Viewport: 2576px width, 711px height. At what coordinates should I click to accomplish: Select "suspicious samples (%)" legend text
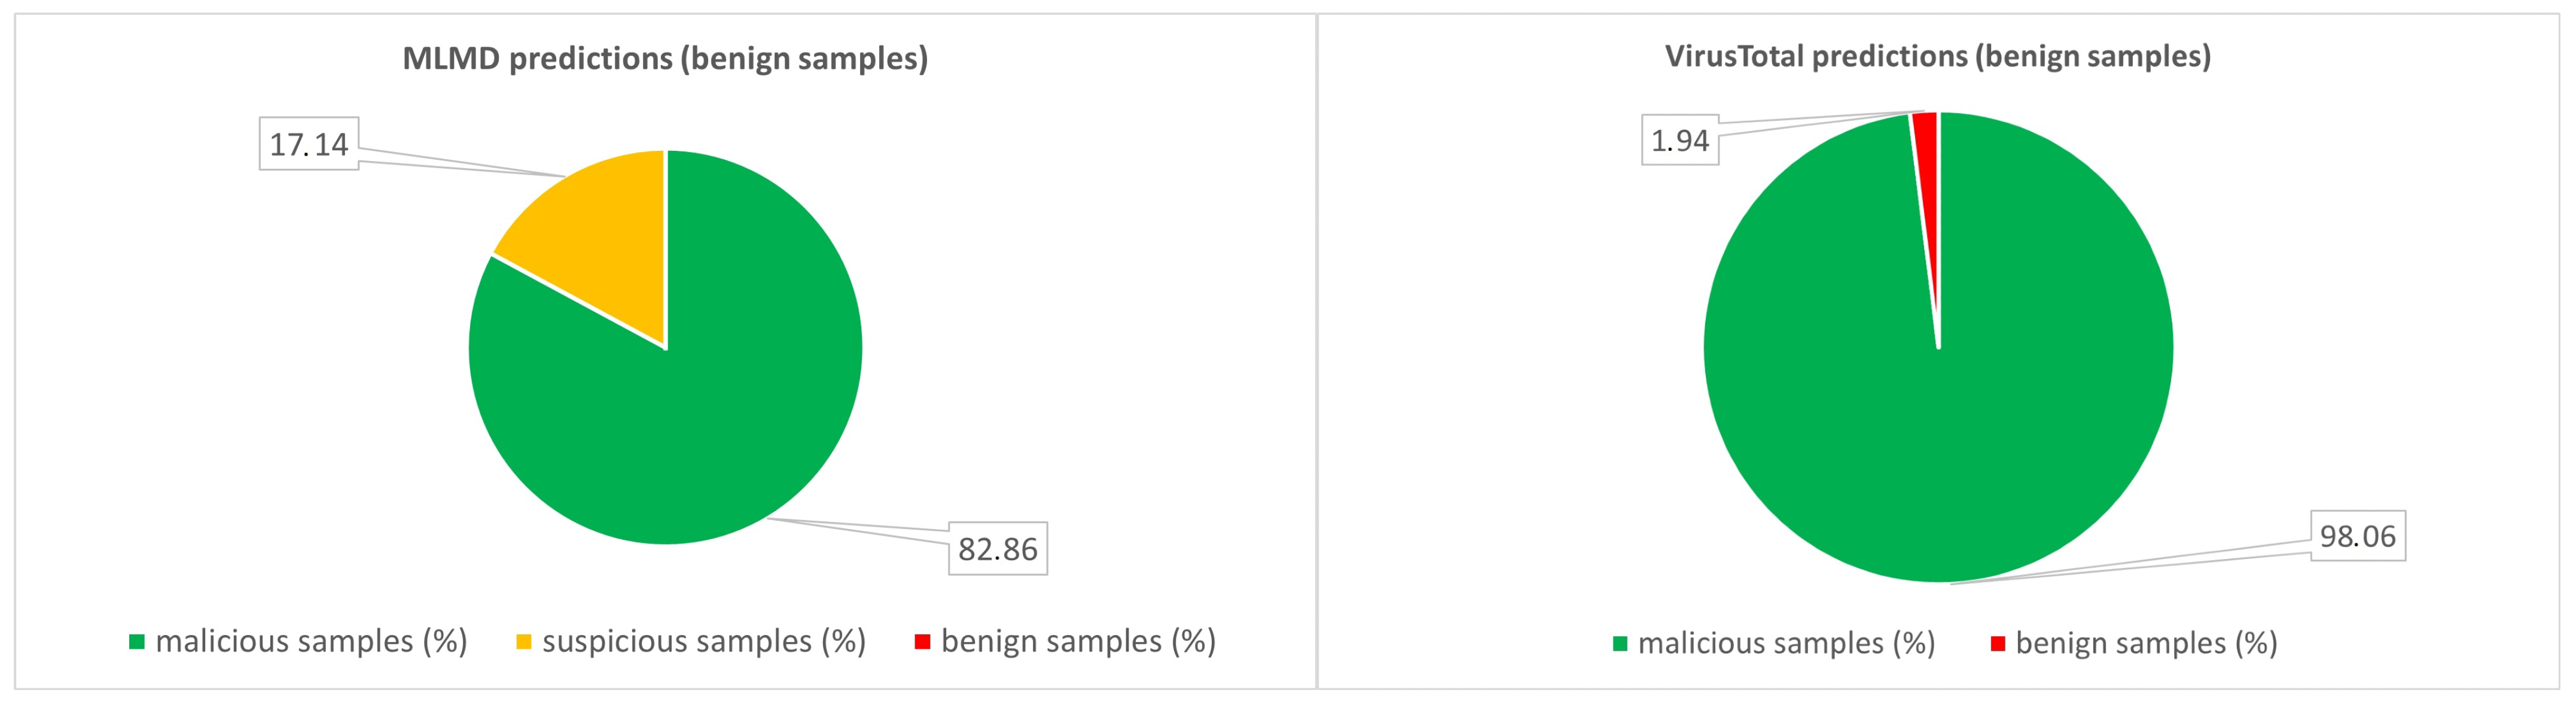click(704, 642)
